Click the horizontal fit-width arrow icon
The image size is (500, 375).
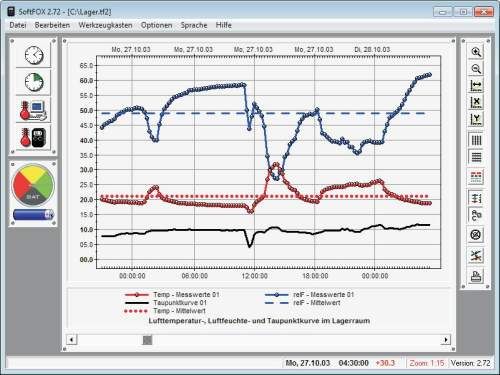click(476, 86)
